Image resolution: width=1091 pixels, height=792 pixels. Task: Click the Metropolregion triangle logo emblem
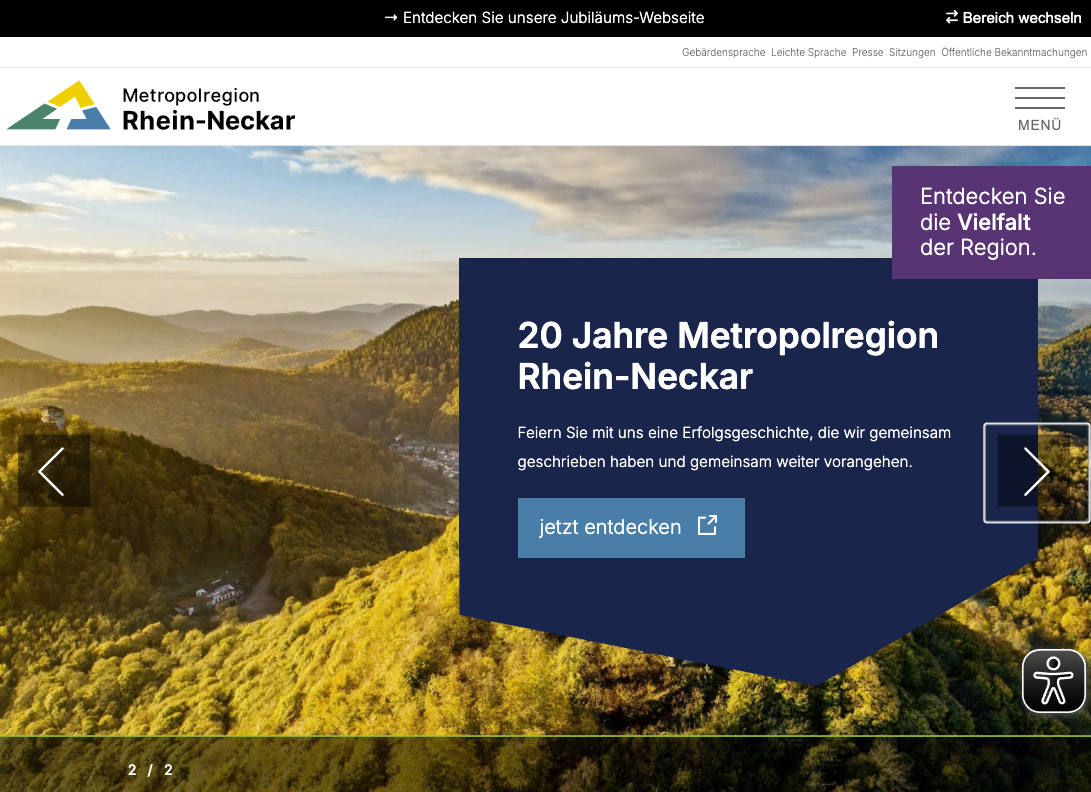pos(59,106)
